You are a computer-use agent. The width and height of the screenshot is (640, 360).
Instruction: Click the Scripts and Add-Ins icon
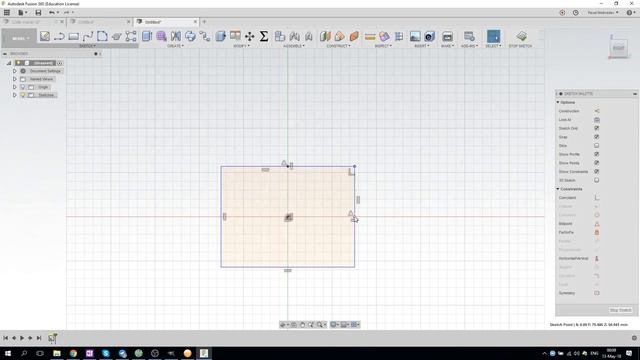pyautogui.click(x=469, y=36)
